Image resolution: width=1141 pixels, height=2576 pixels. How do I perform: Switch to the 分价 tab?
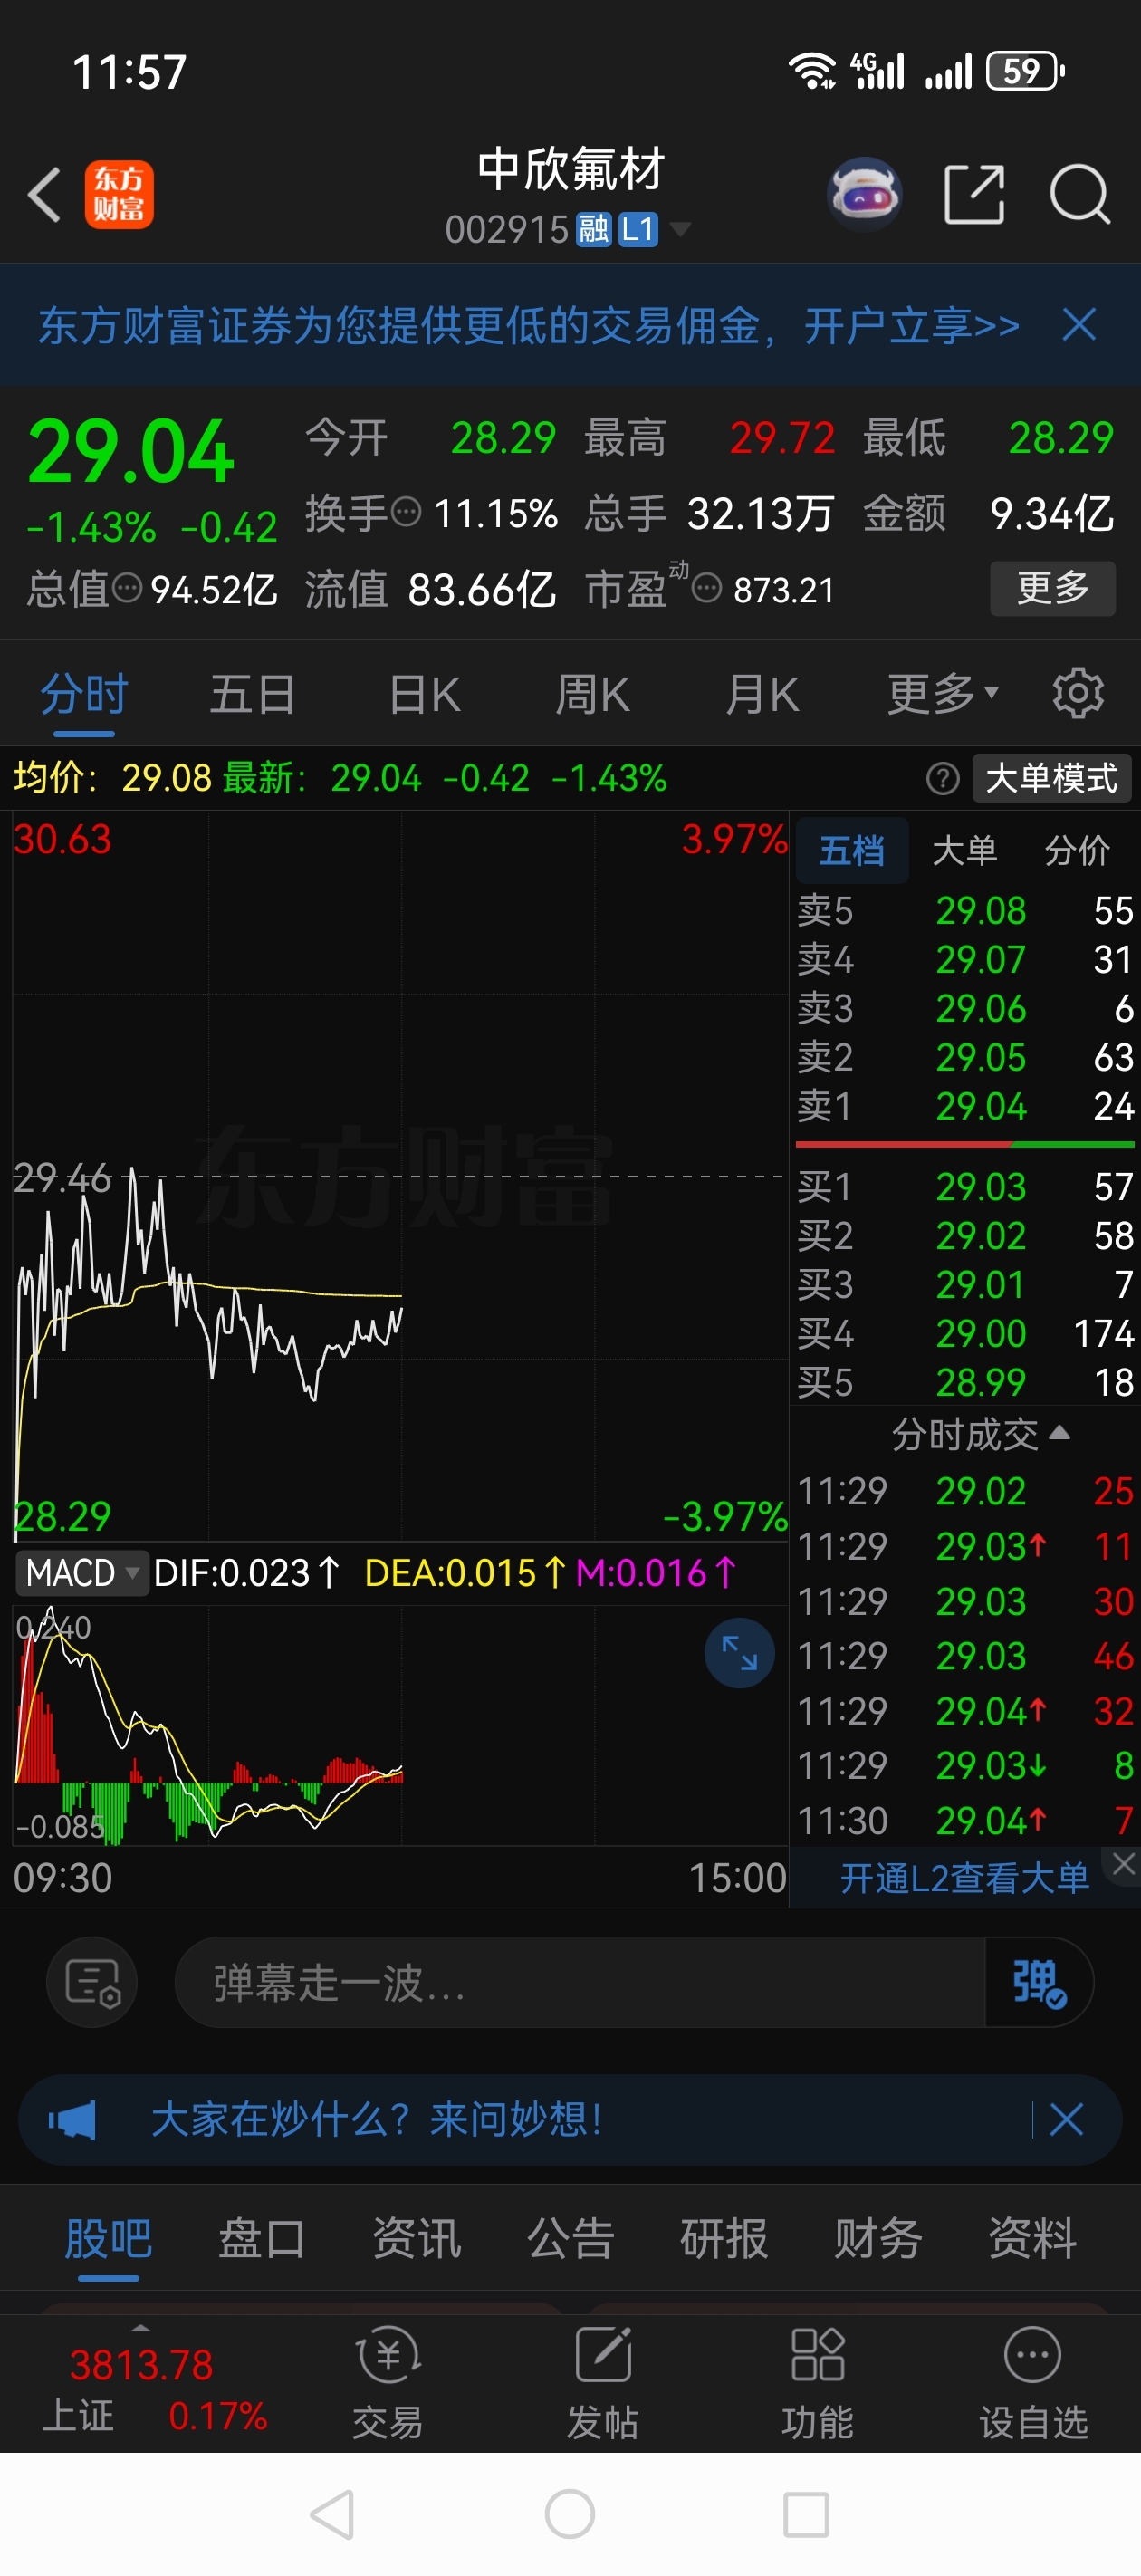pos(1077,850)
